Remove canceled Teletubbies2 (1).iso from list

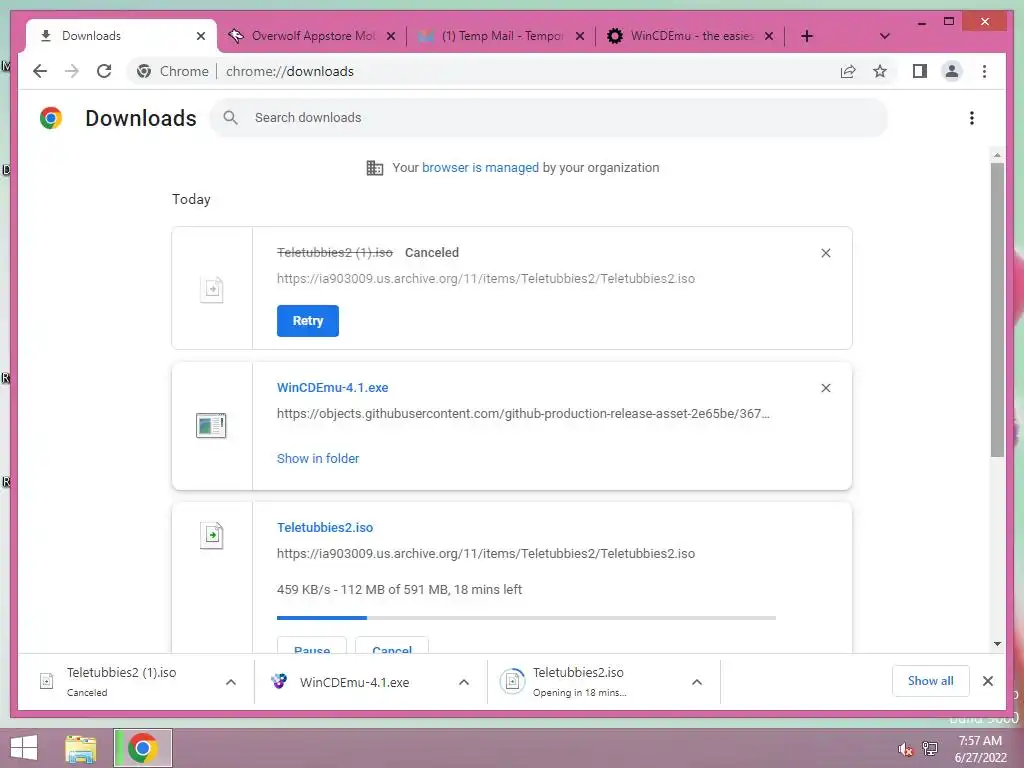coord(825,253)
